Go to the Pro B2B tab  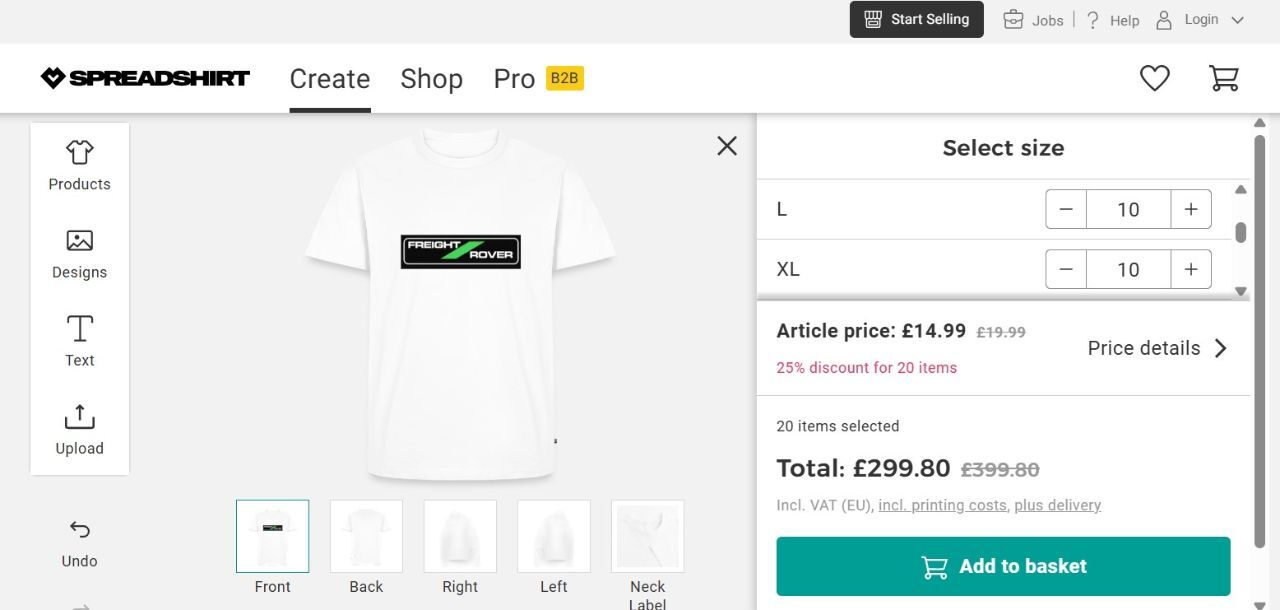coord(538,79)
